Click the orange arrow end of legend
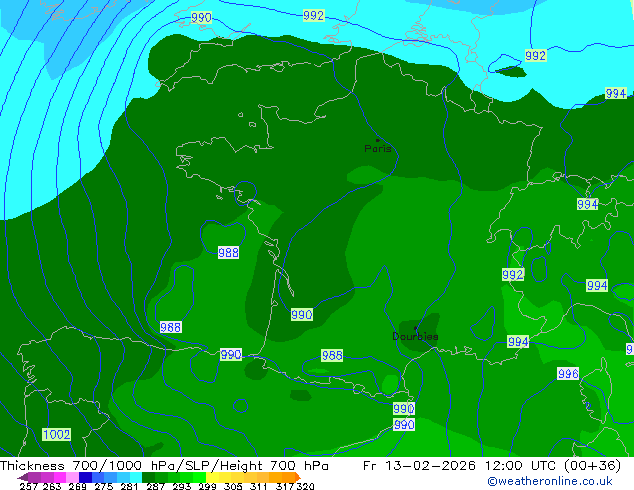The width and height of the screenshot is (634, 490). point(298,477)
